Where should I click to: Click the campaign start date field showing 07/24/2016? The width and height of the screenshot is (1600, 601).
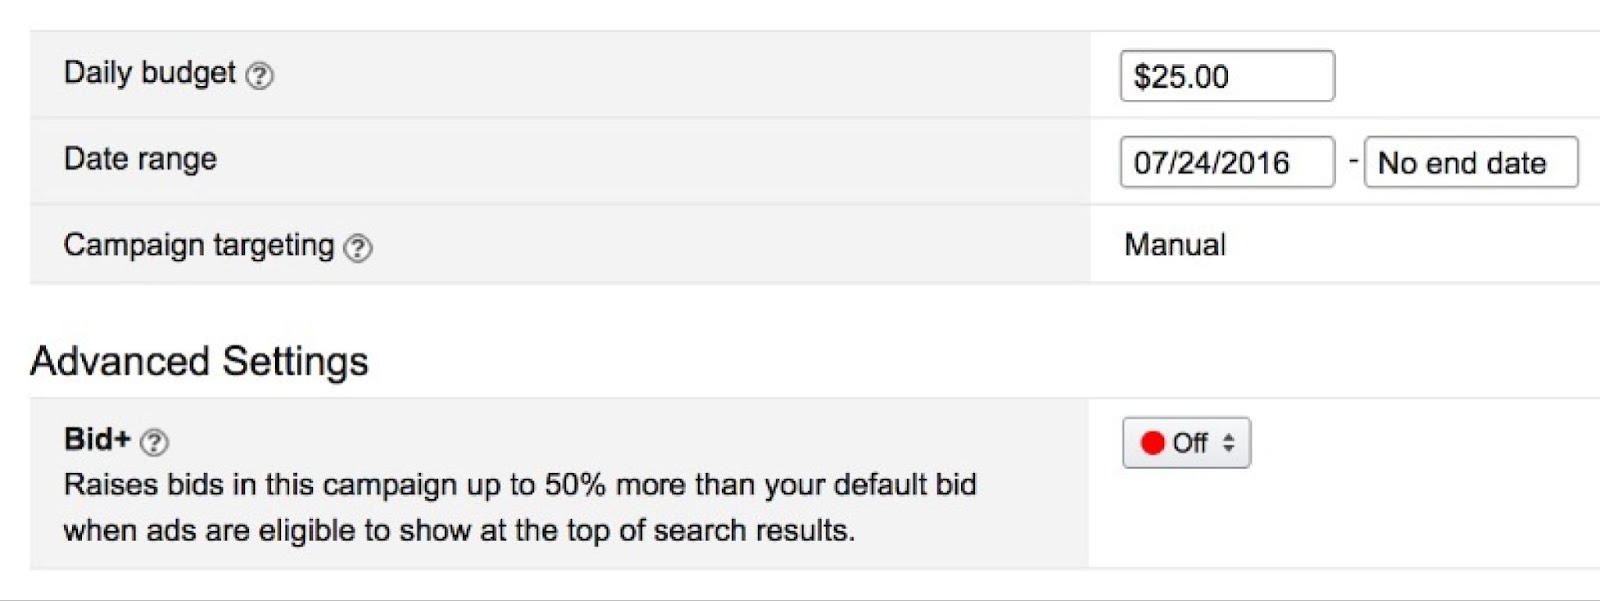pyautogui.click(x=1226, y=163)
